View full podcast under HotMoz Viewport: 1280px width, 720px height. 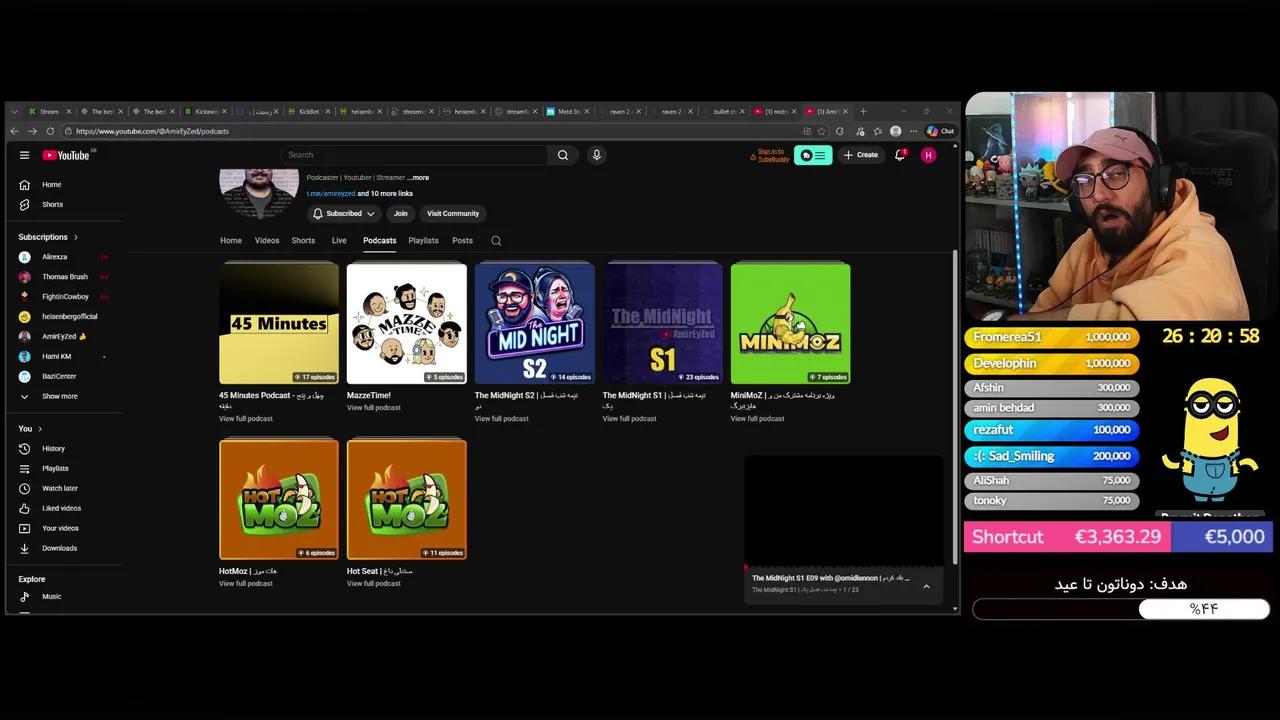point(246,583)
